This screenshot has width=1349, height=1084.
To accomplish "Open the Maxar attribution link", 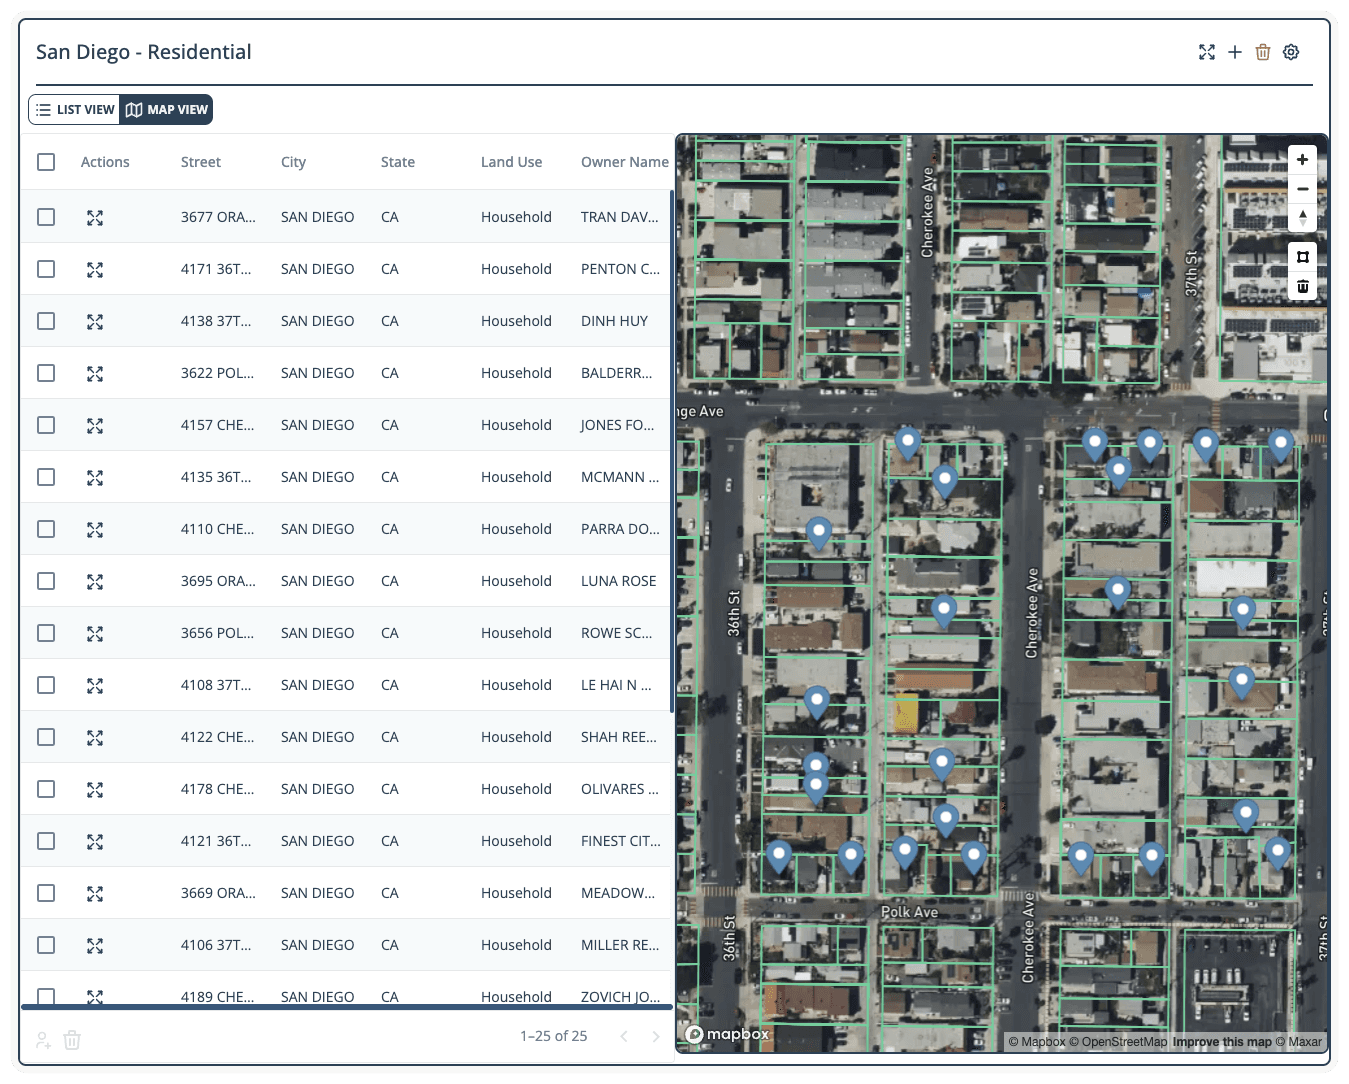I will (x=1299, y=1042).
